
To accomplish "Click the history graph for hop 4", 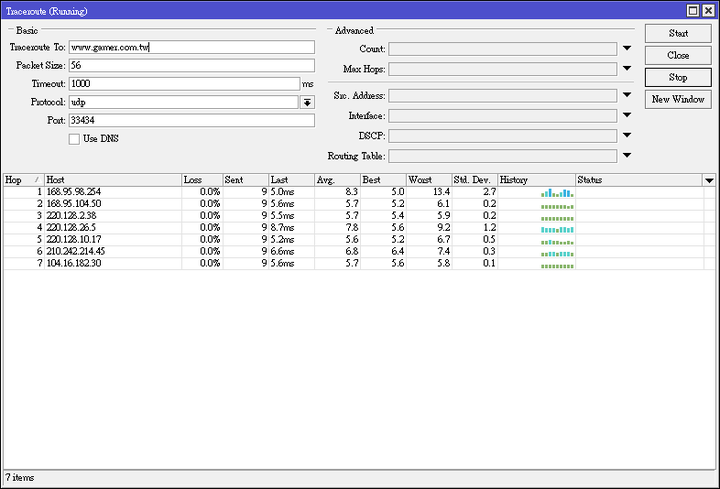I will click(557, 229).
